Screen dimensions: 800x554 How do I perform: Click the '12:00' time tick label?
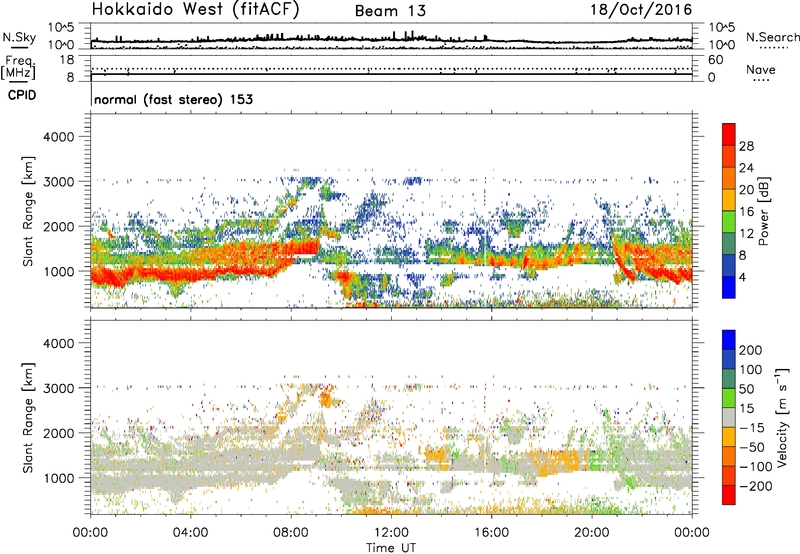(391, 533)
